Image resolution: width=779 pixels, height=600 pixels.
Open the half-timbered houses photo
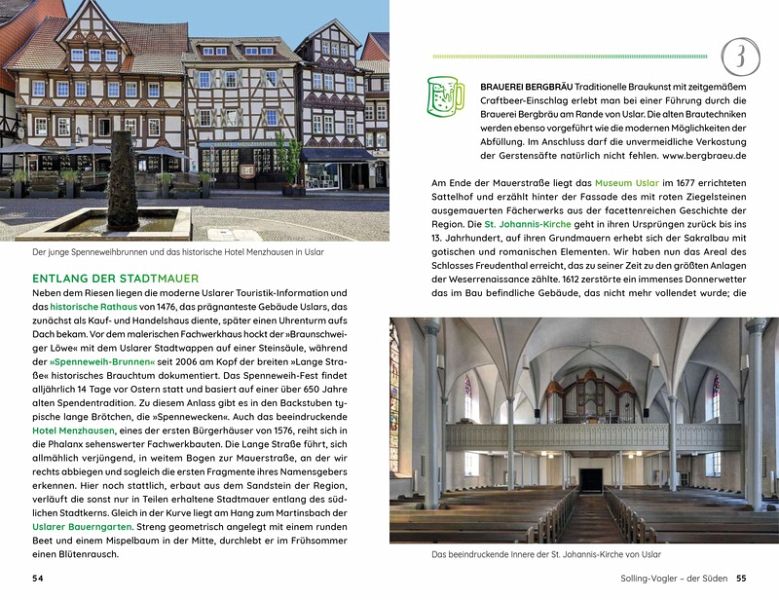(x=195, y=120)
